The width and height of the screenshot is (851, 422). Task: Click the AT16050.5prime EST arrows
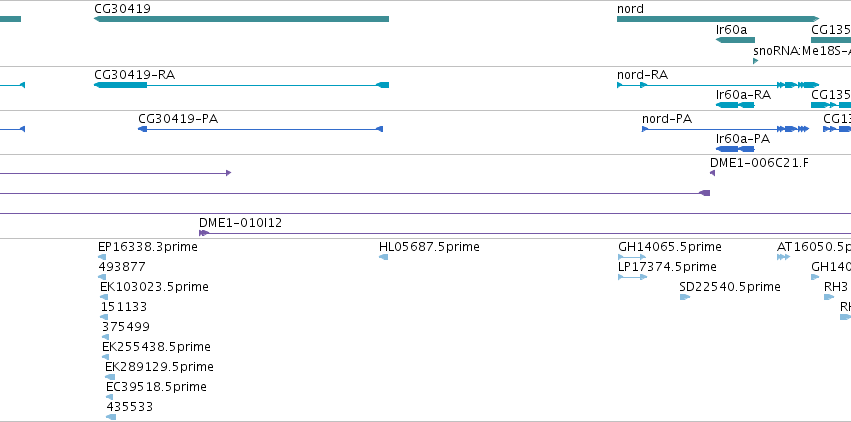pyautogui.click(x=783, y=257)
